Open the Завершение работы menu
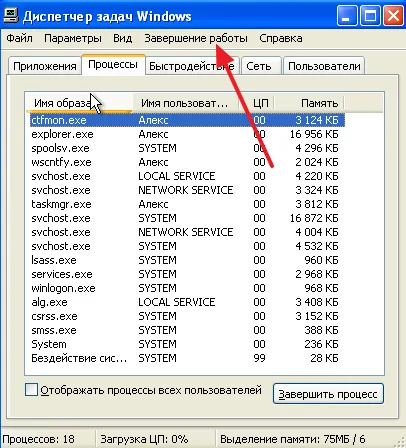The height and width of the screenshot is (448, 406). point(196,38)
